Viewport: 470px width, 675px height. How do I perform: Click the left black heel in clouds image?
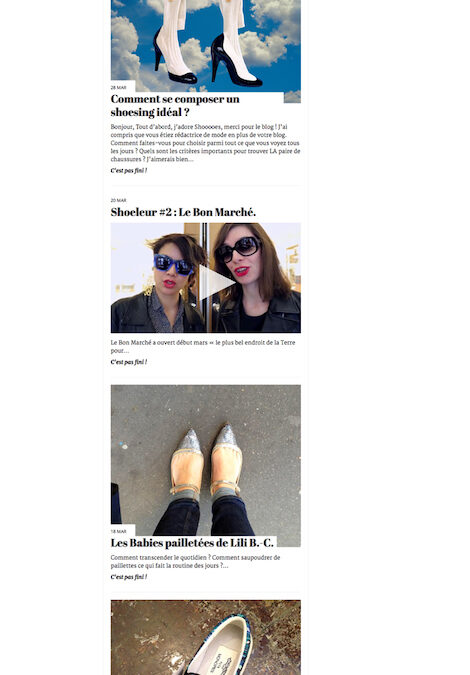point(174,56)
